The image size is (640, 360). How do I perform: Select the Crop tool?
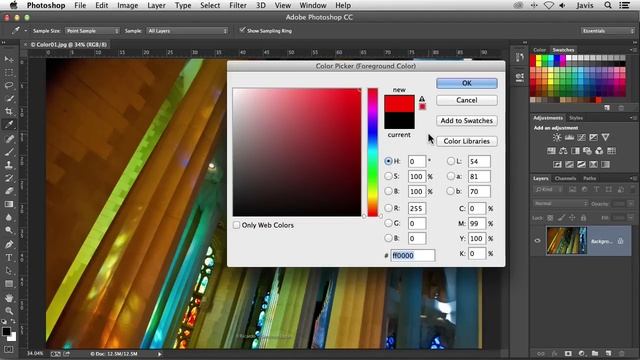pos(9,111)
